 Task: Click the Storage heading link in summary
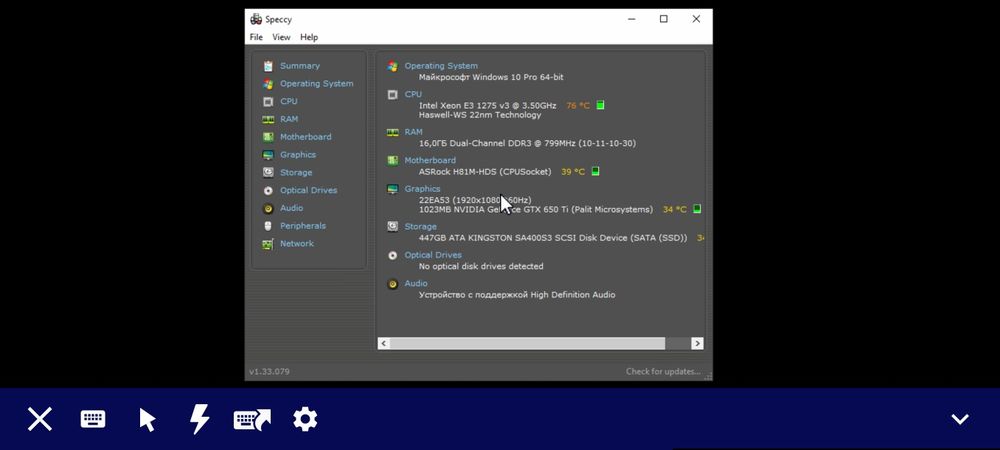click(420, 227)
